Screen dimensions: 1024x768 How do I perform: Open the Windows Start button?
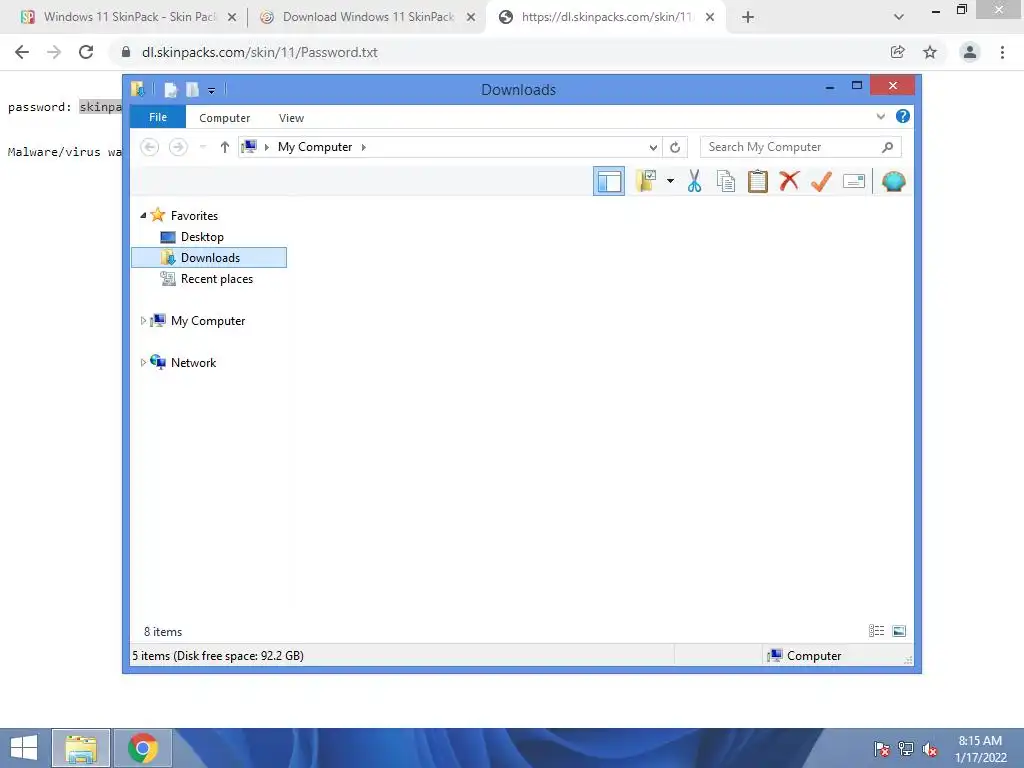coord(24,748)
